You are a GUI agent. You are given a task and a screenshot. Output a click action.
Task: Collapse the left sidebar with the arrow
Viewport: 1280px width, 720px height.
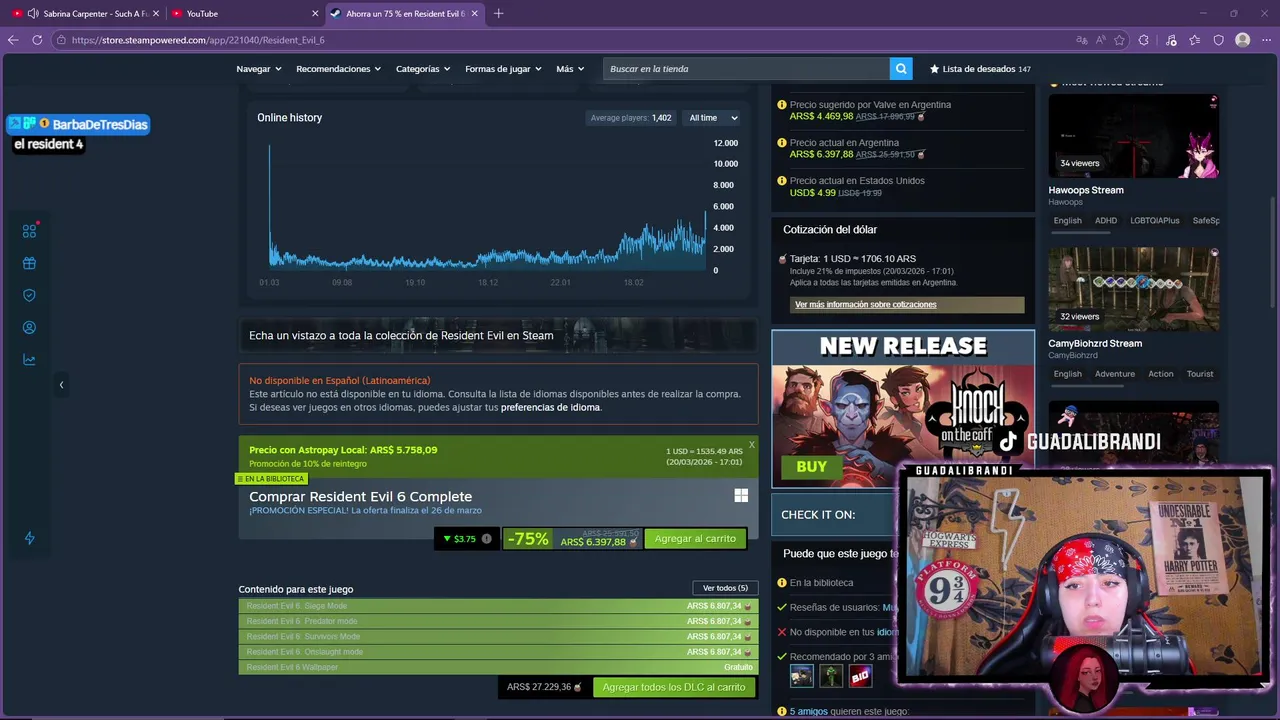click(x=61, y=385)
